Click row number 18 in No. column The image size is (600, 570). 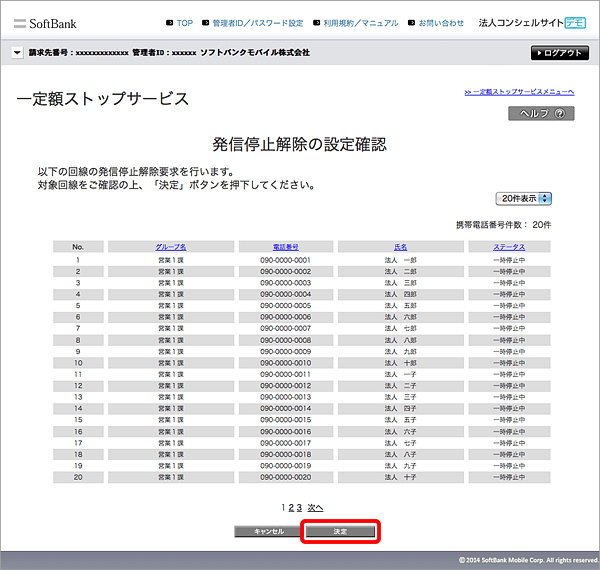pyautogui.click(x=78, y=454)
